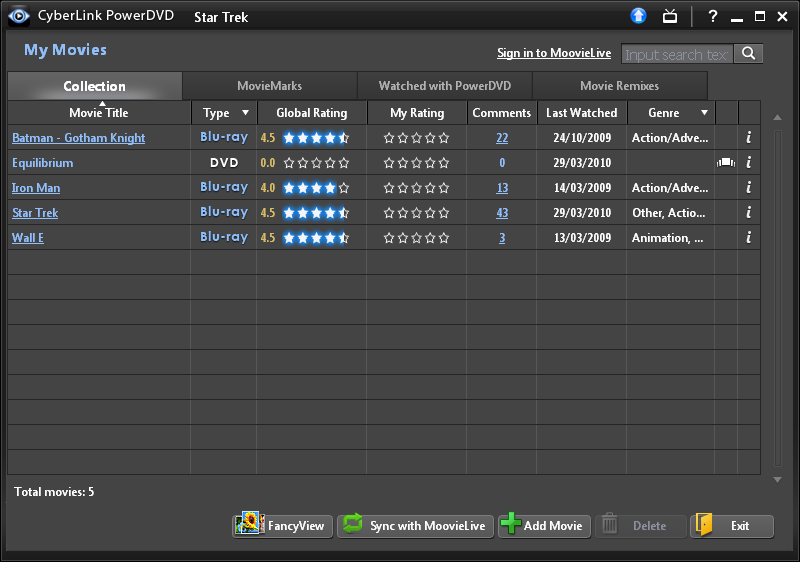
Task: Open the TV mode icon in title bar
Action: (670, 16)
